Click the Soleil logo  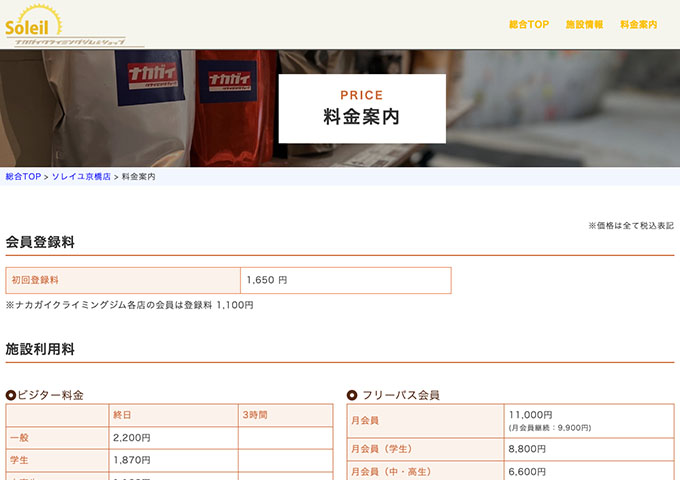pos(74,25)
